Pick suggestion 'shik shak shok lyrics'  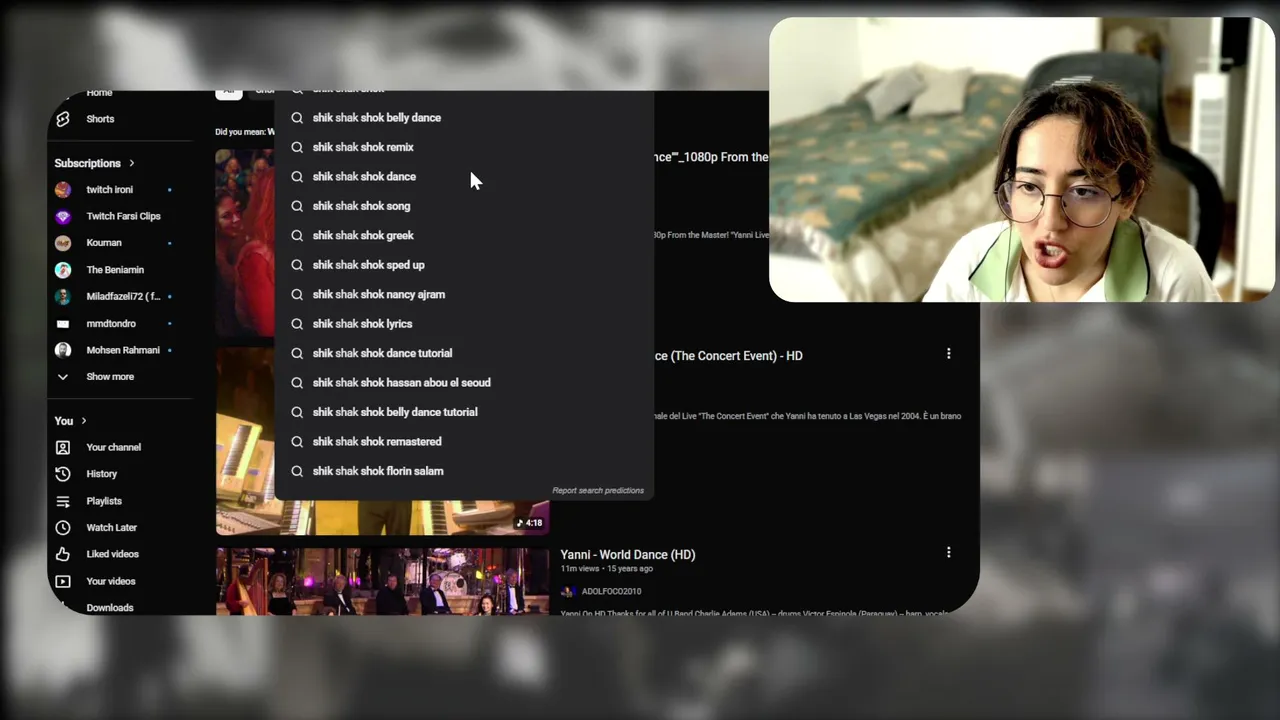(465, 324)
